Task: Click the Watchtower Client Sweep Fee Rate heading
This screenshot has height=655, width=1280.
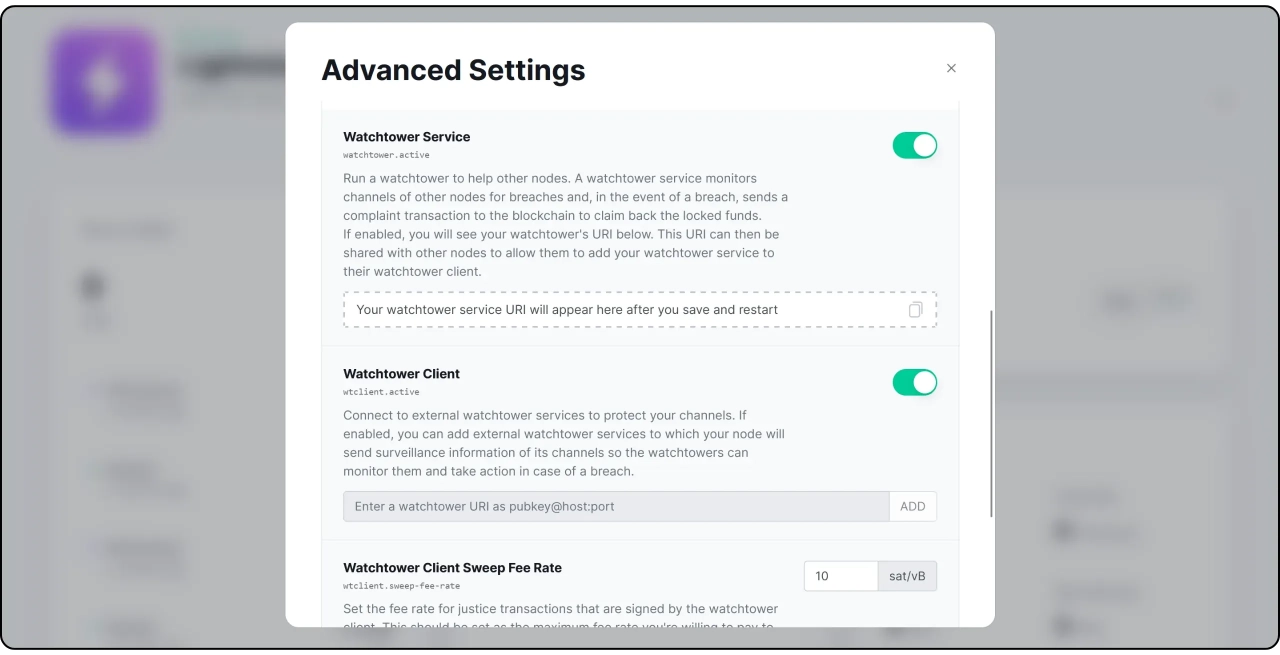Action: [452, 568]
